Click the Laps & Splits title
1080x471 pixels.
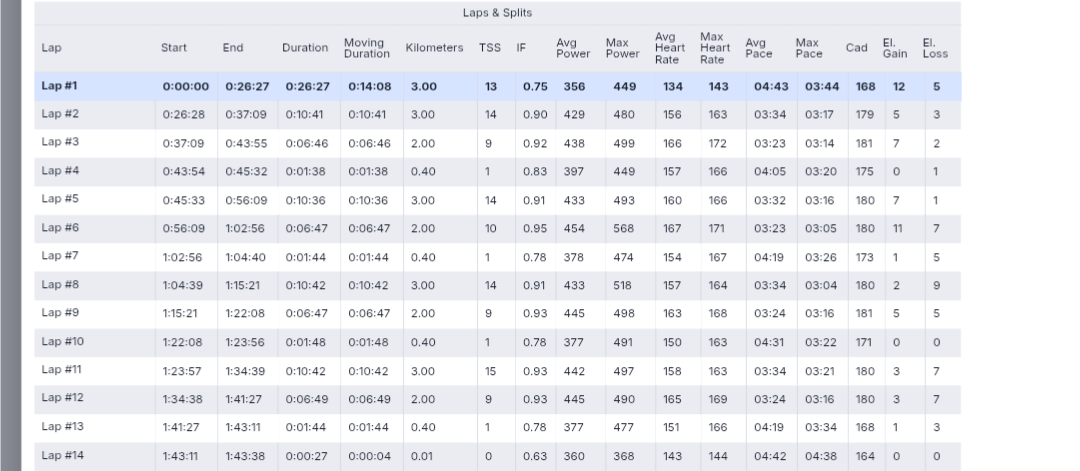tap(497, 13)
